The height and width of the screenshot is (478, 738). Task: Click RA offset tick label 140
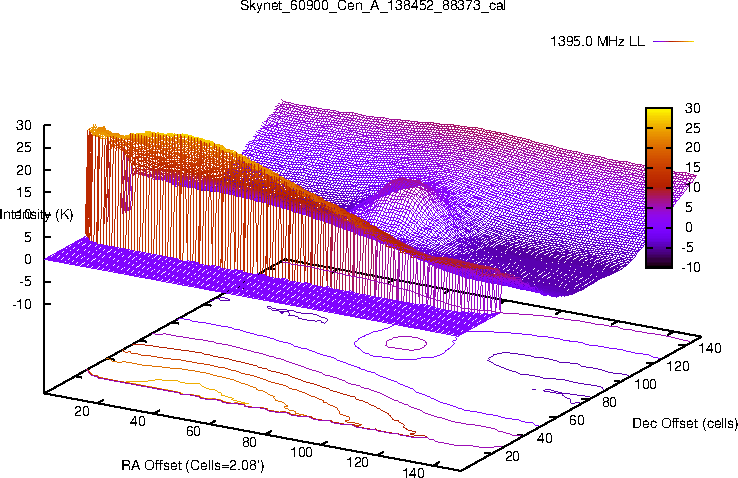(x=413, y=472)
